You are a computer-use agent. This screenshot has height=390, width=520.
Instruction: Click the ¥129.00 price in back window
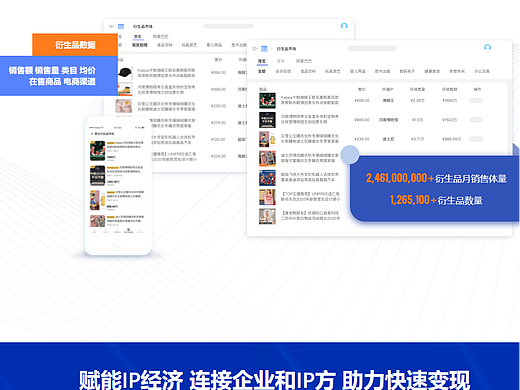pyautogui.click(x=218, y=139)
